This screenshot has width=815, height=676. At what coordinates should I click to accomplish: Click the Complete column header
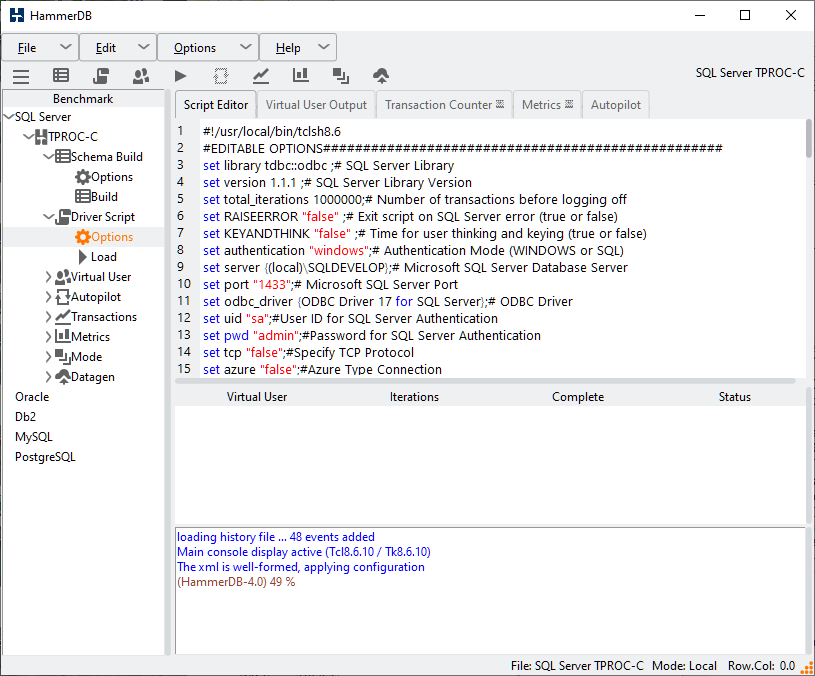coord(578,397)
